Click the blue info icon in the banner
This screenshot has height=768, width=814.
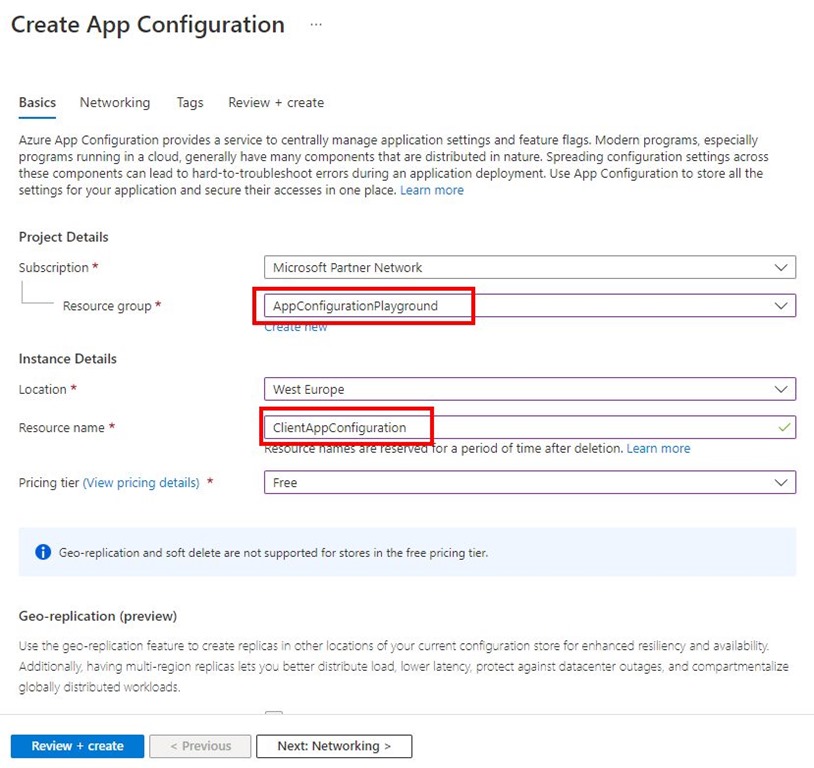coord(43,552)
